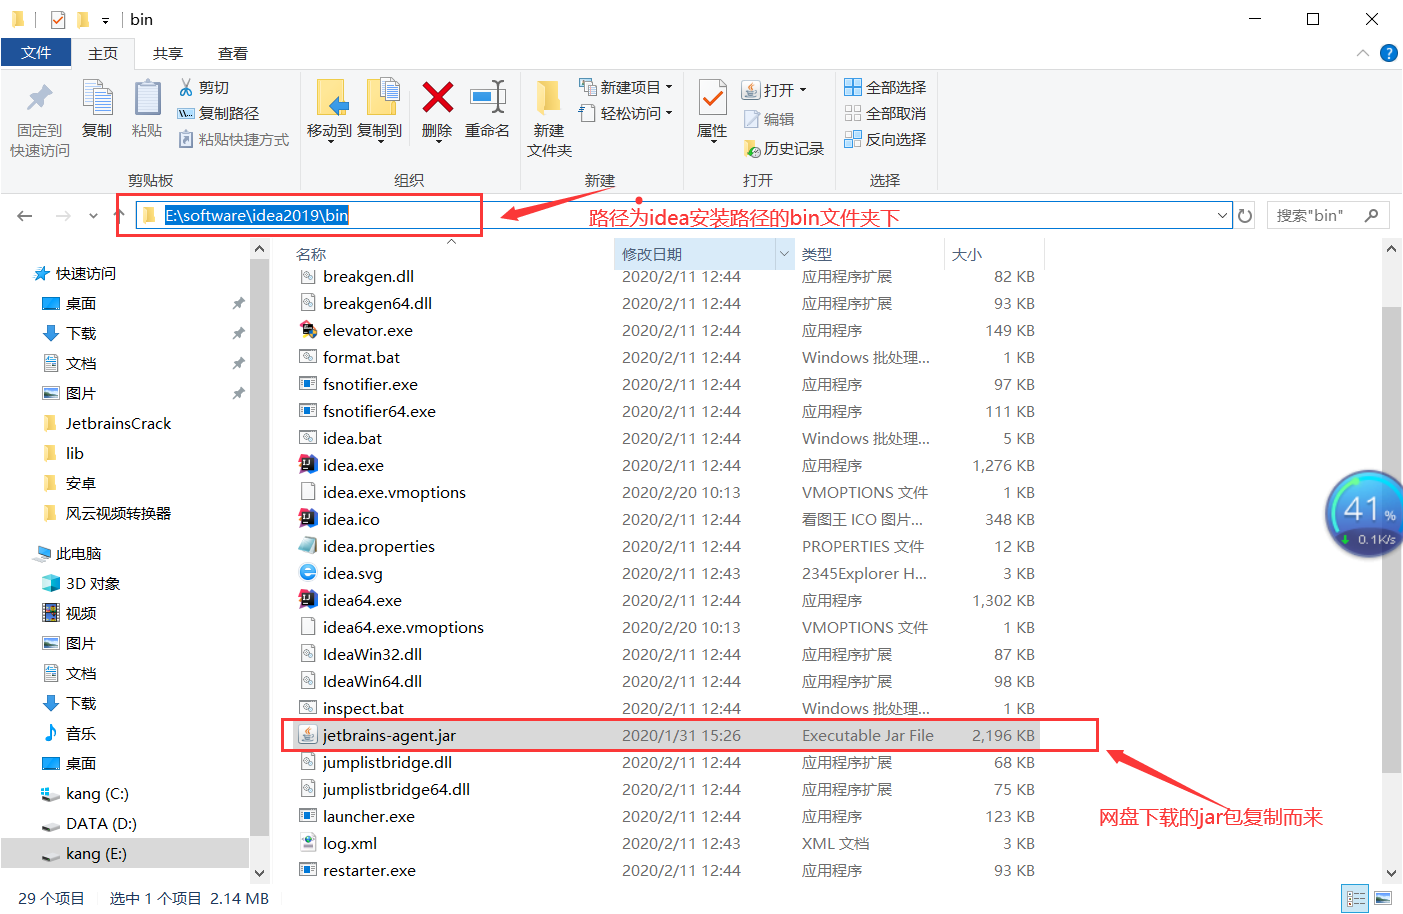Select the file elevator.exe
Viewport: 1403px width, 914px height.
pos(367,330)
